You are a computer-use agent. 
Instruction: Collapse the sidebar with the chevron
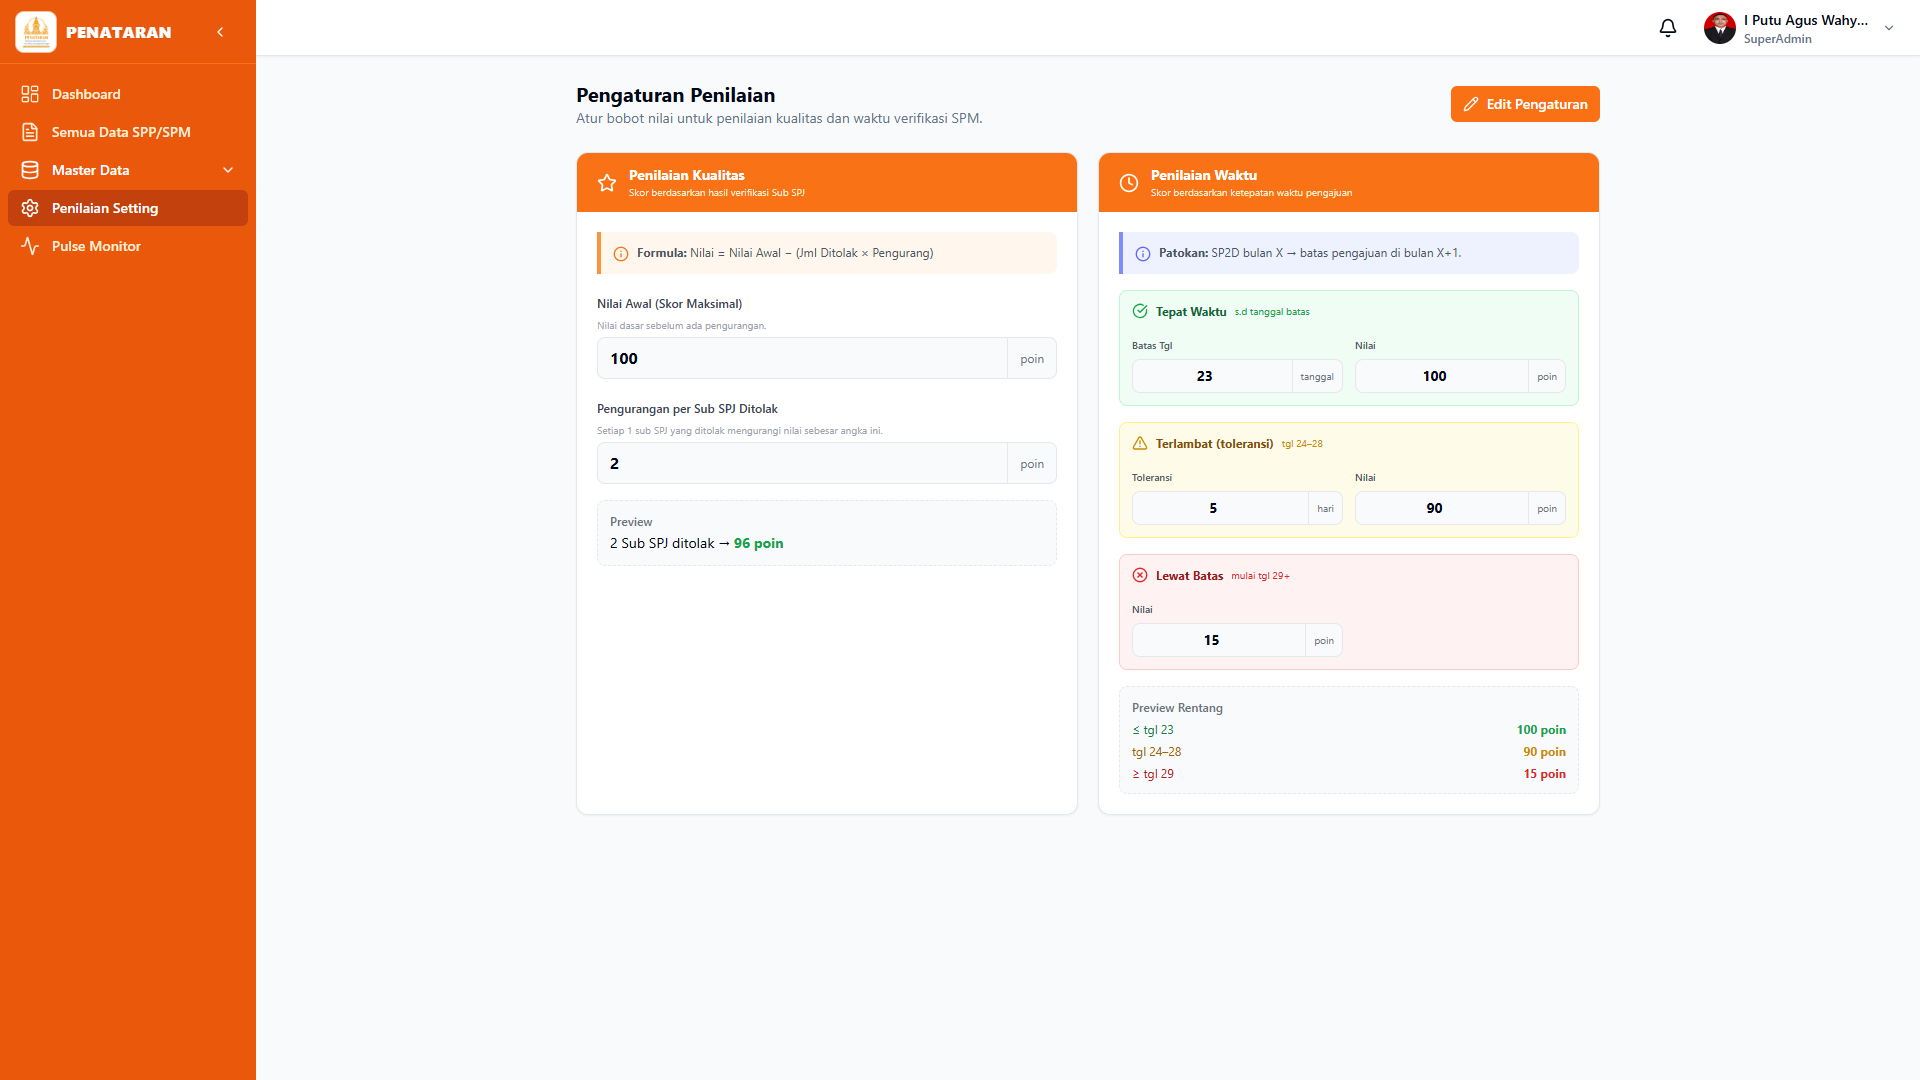click(x=220, y=32)
